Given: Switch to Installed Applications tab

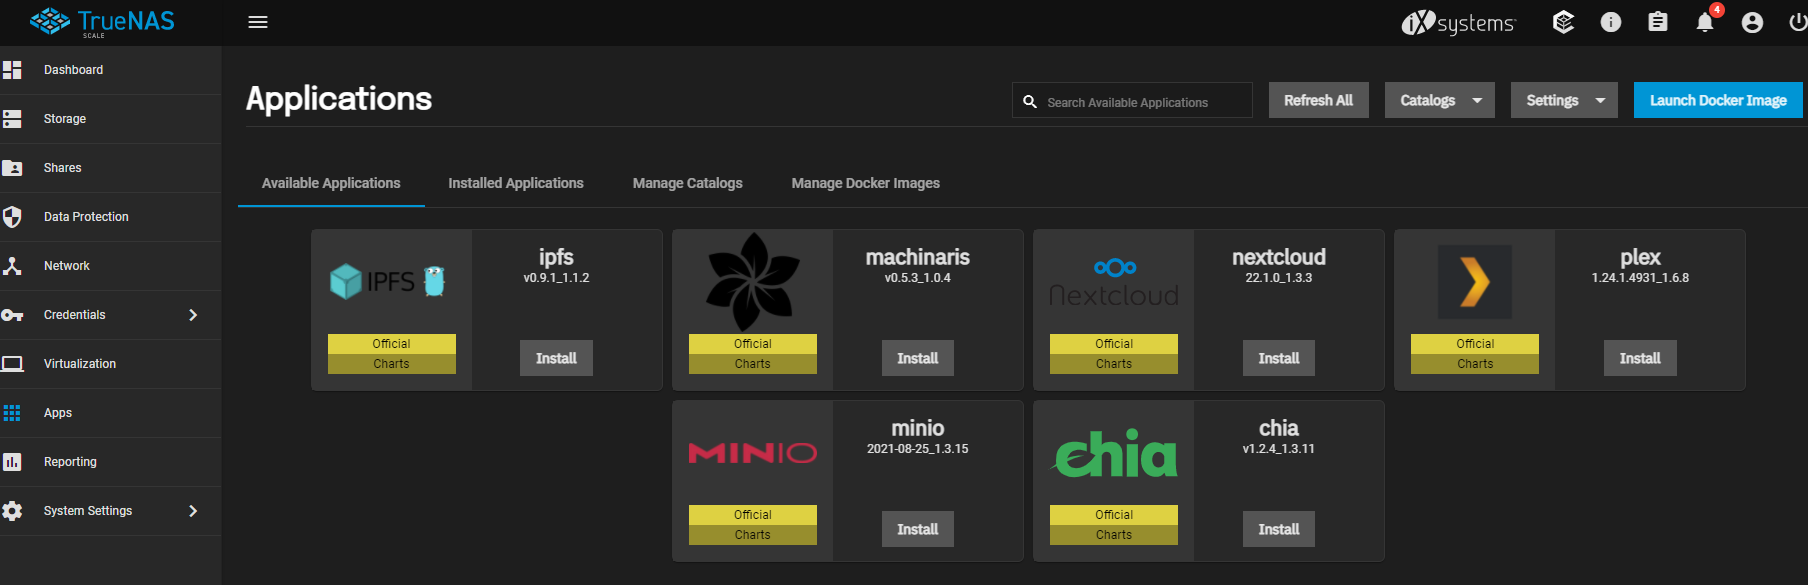Looking at the screenshot, I should click(516, 183).
